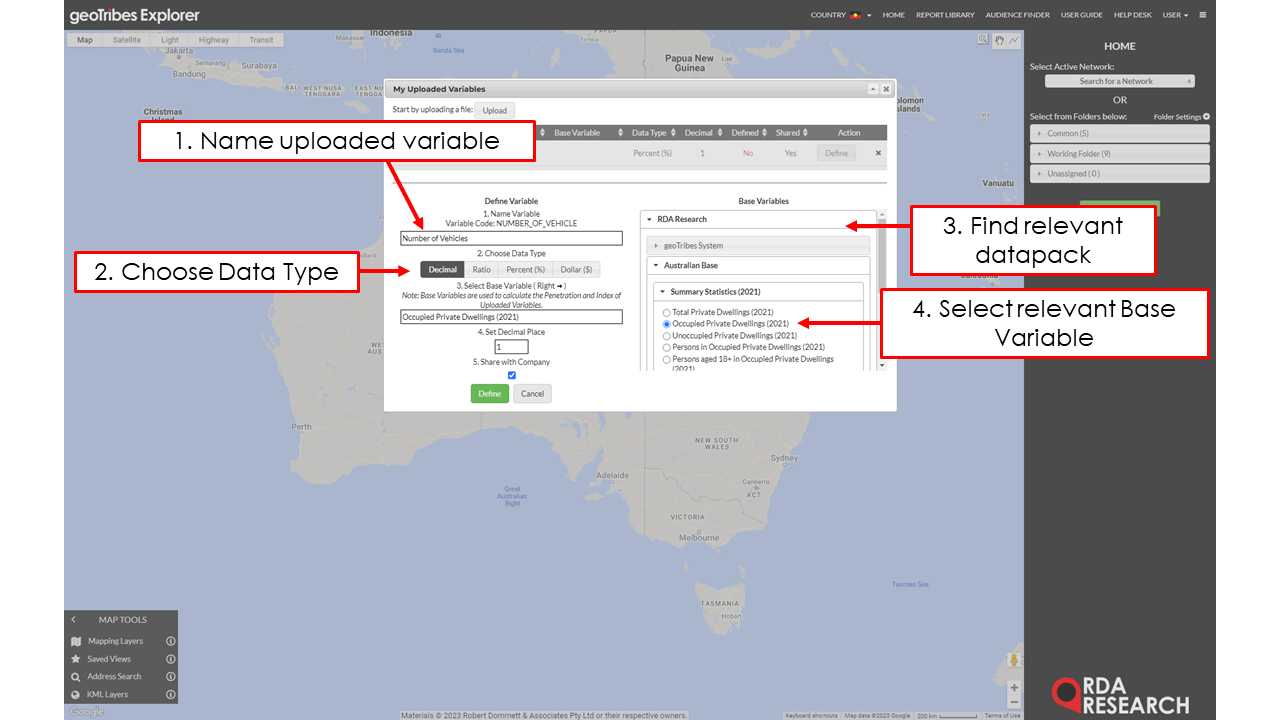Image resolution: width=1280 pixels, height=720 pixels.
Task: Expand the Common (5) folder
Action: click(1119, 133)
